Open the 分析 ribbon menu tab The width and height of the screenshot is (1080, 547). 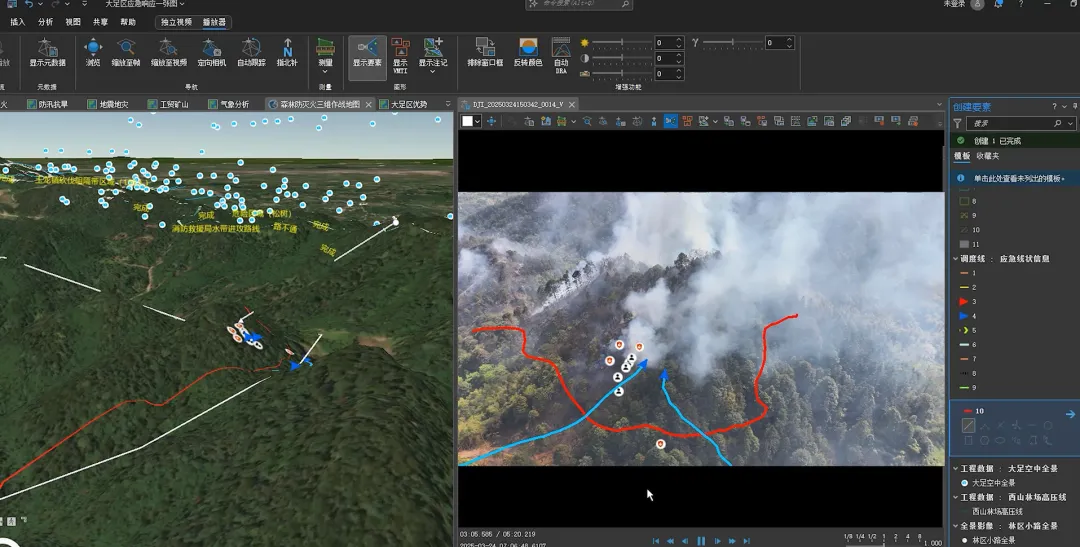click(x=46, y=21)
